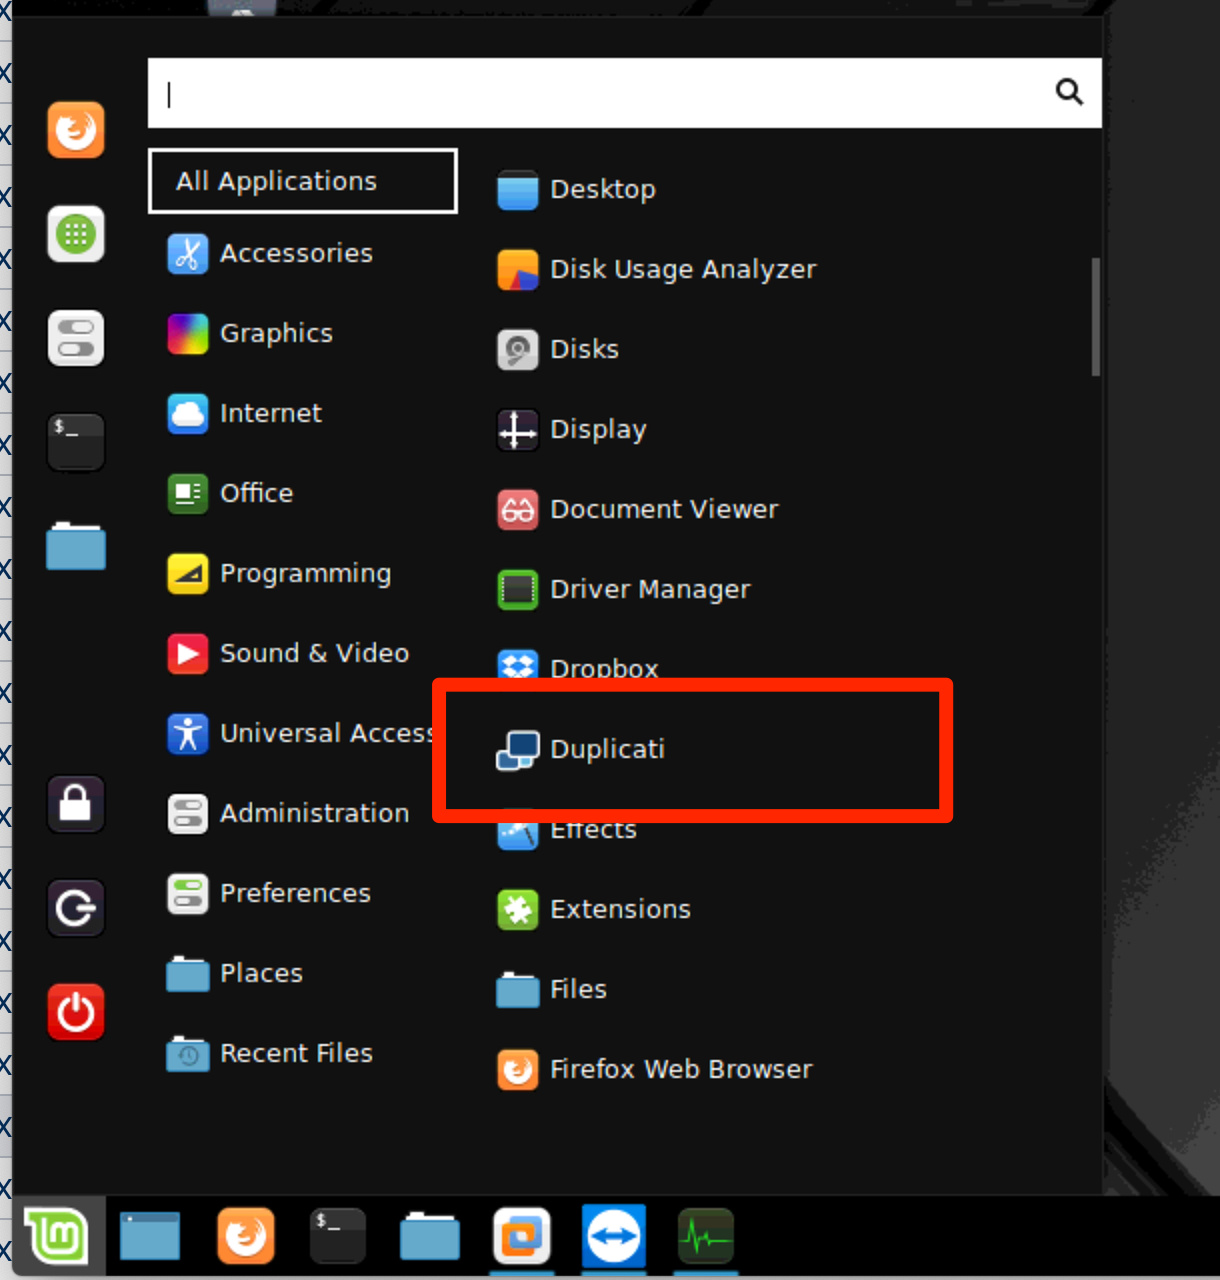This screenshot has width=1220, height=1280.
Task: Open Driver Manager
Action: pos(624,589)
